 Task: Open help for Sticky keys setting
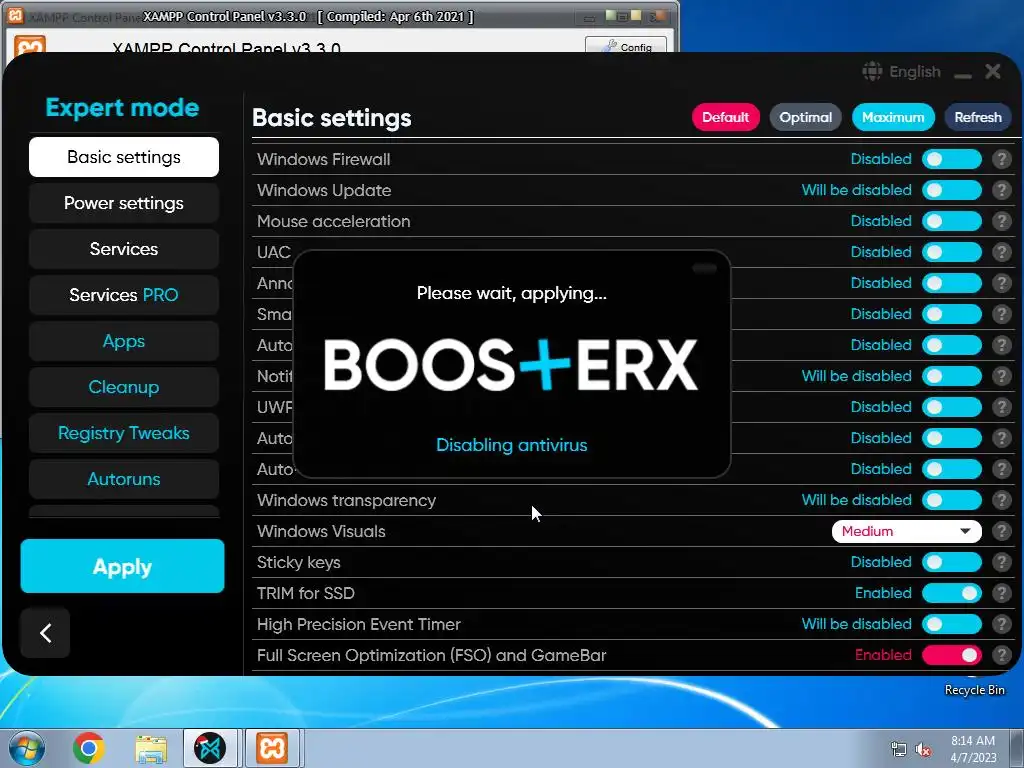point(1001,562)
